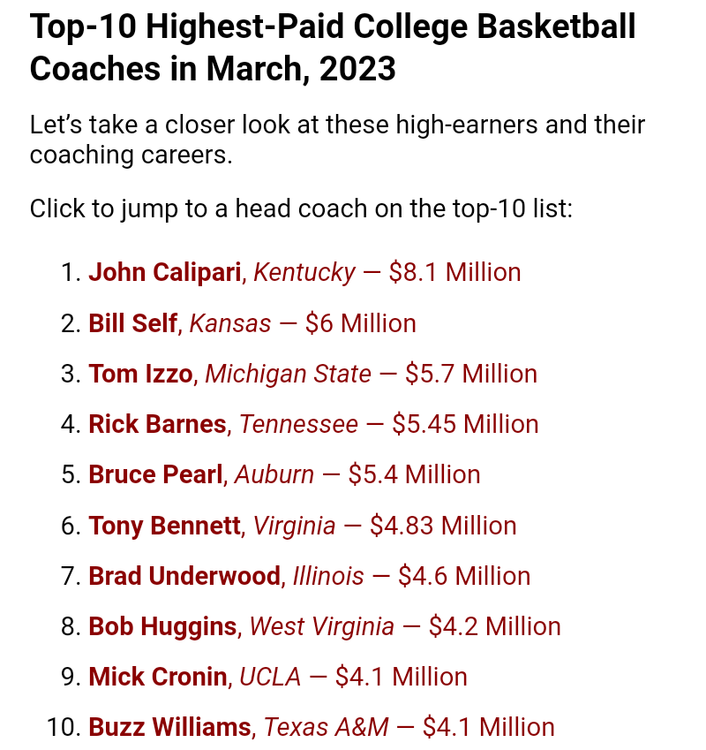Viewport: 706px width, 750px height.
Task: Click the "Let's take a closer look" paragraph
Action: pos(337,140)
